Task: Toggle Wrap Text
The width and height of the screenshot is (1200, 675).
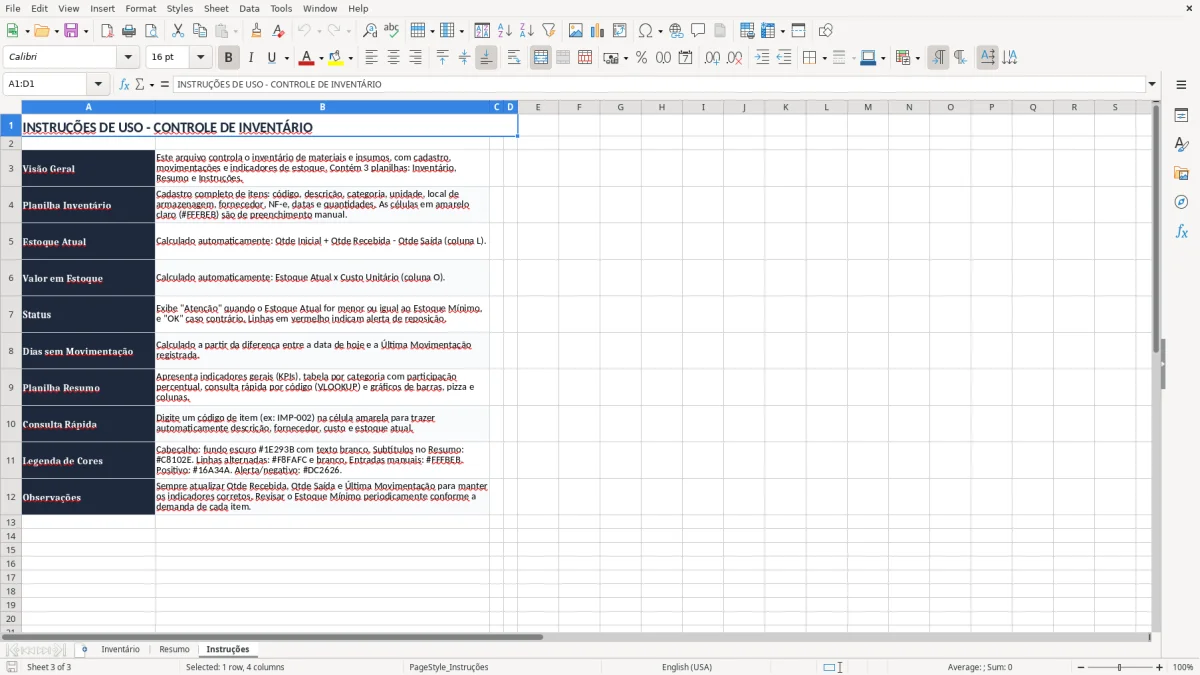Action: click(514, 58)
